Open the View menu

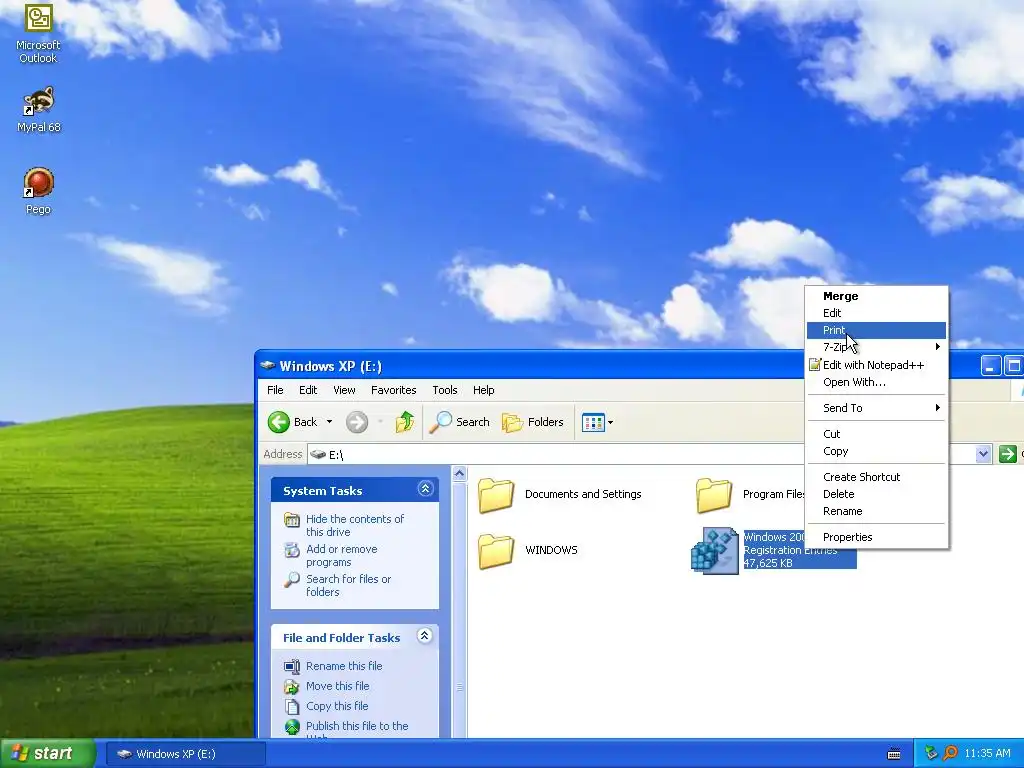click(344, 390)
